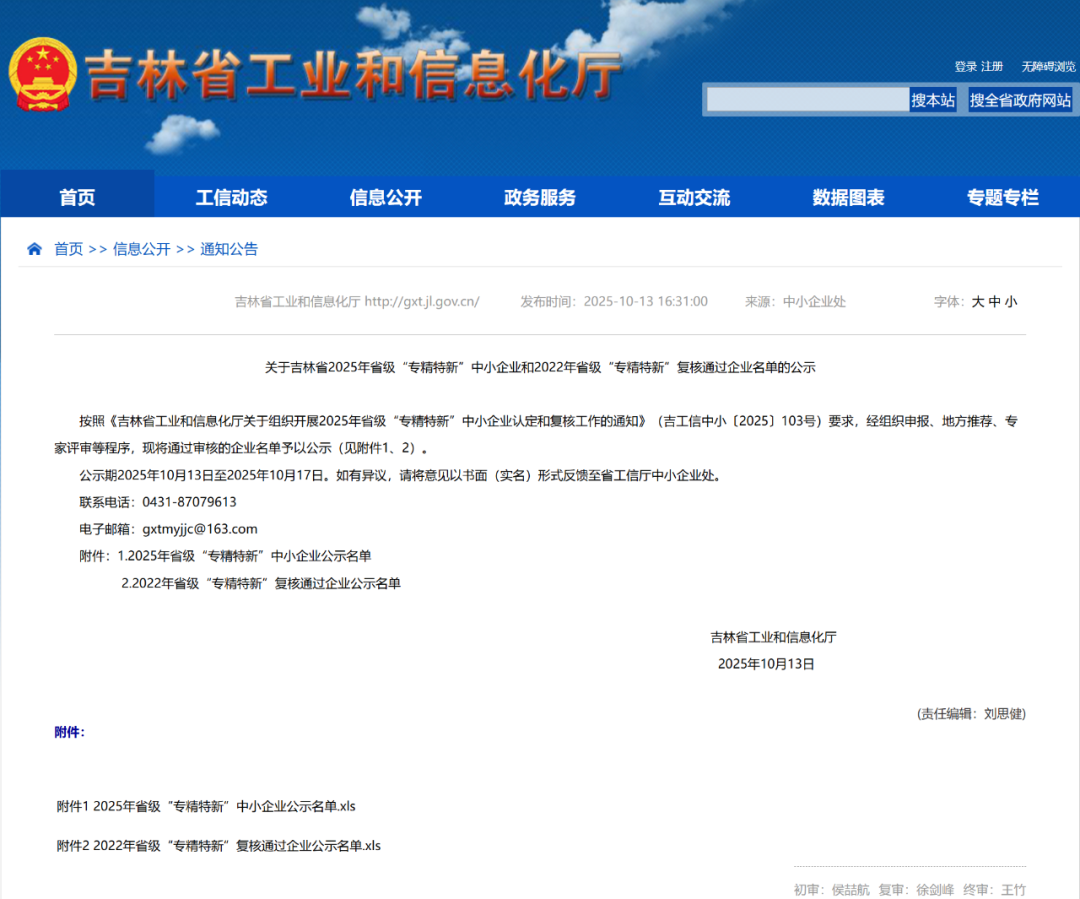
Task: Click the 搜本站 search button
Action: coord(933,100)
